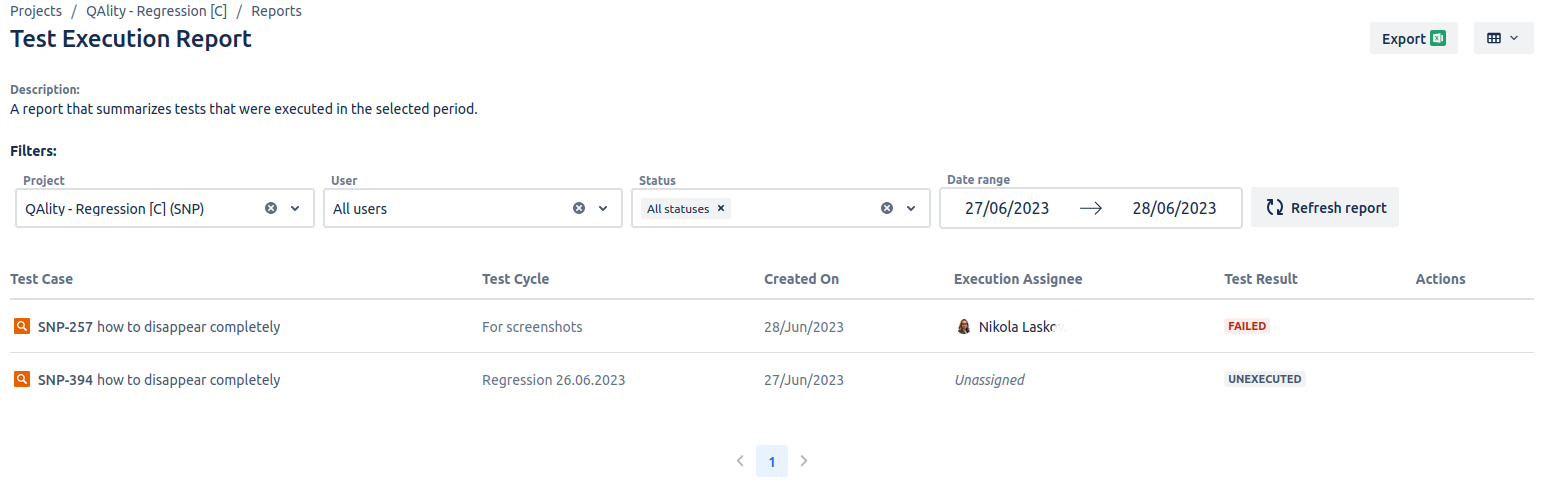Go to previous results page
1545x486 pixels.
(x=740, y=461)
